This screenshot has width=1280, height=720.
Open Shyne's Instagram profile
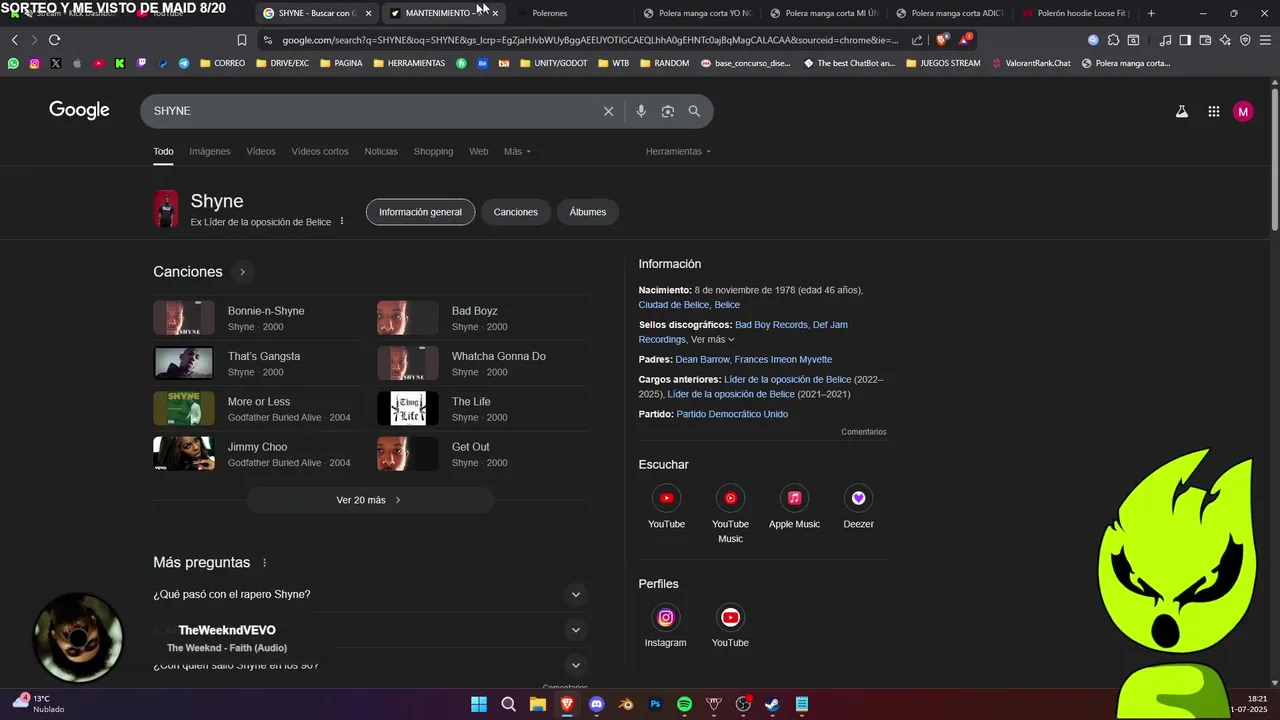tap(666, 617)
